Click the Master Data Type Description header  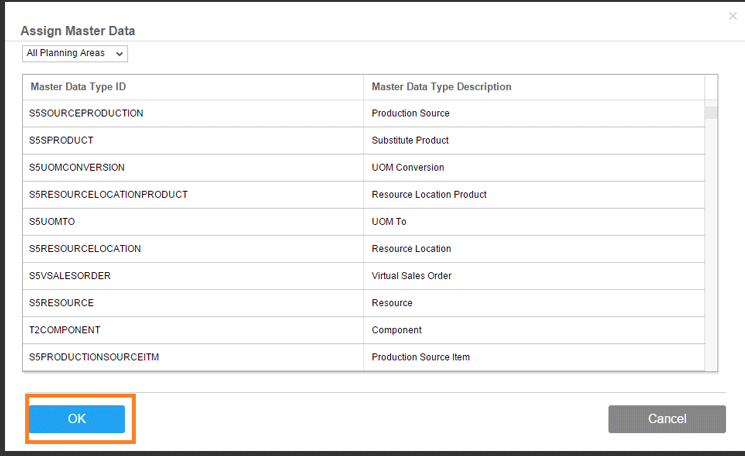point(441,87)
